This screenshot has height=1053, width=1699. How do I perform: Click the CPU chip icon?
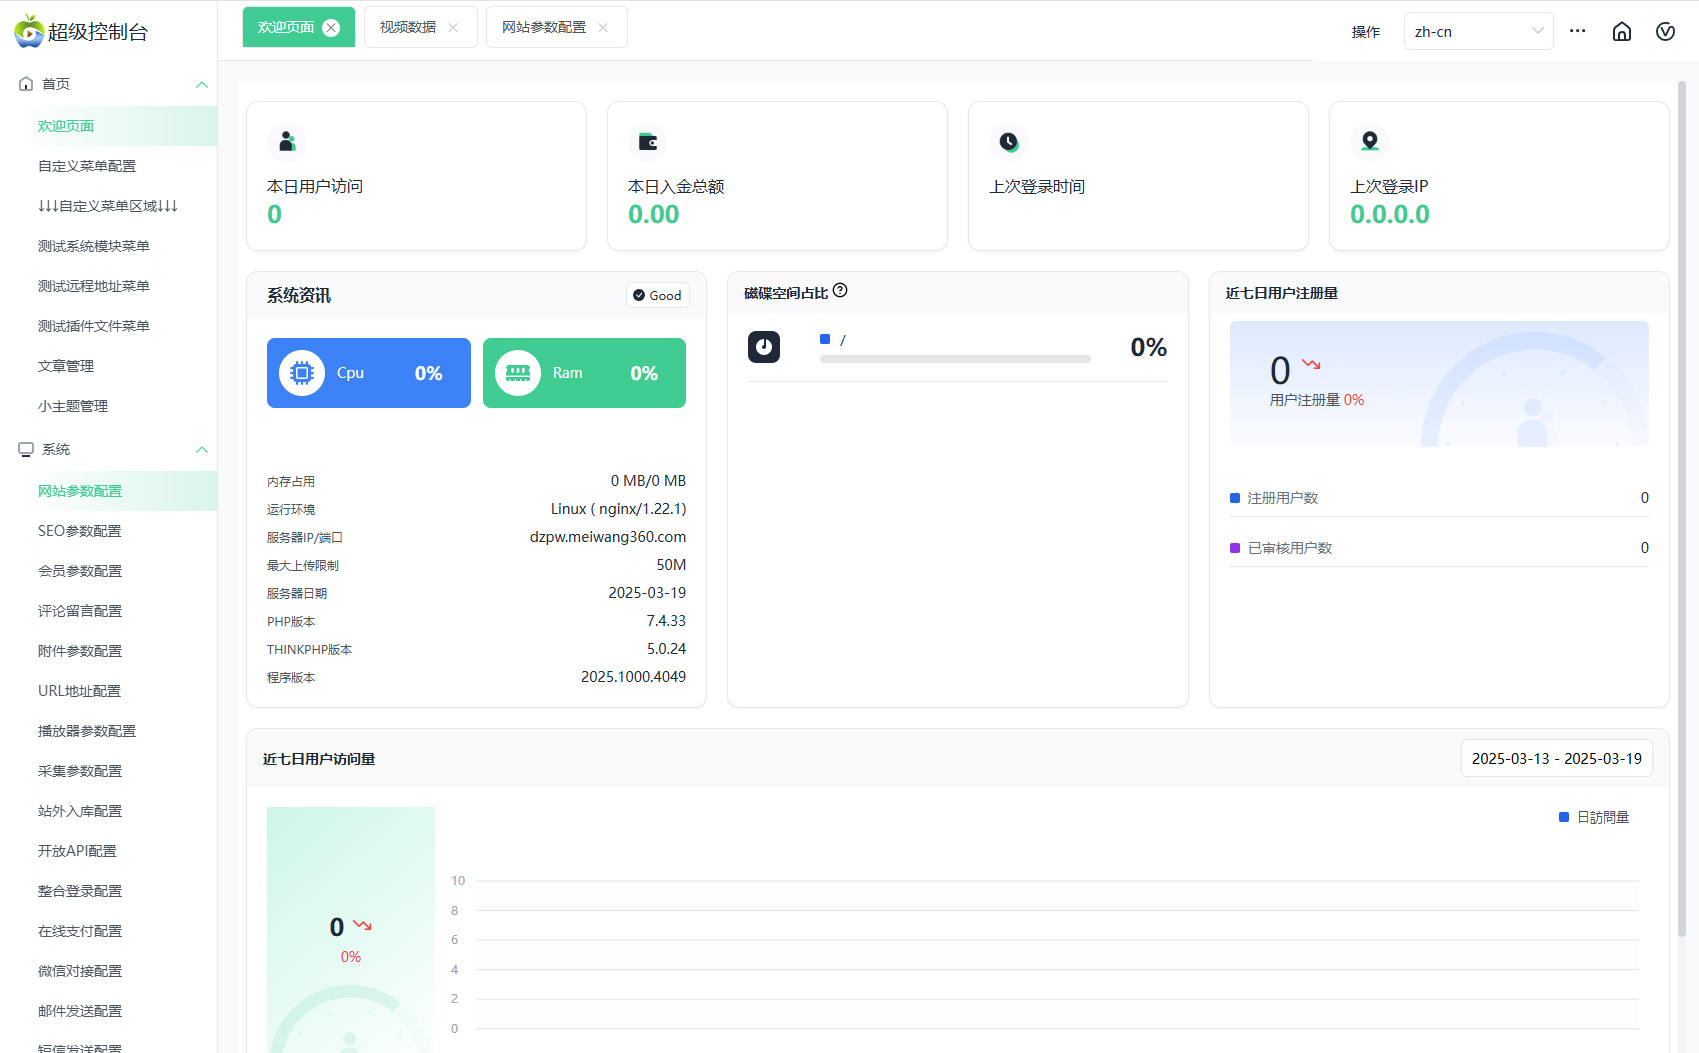point(301,373)
